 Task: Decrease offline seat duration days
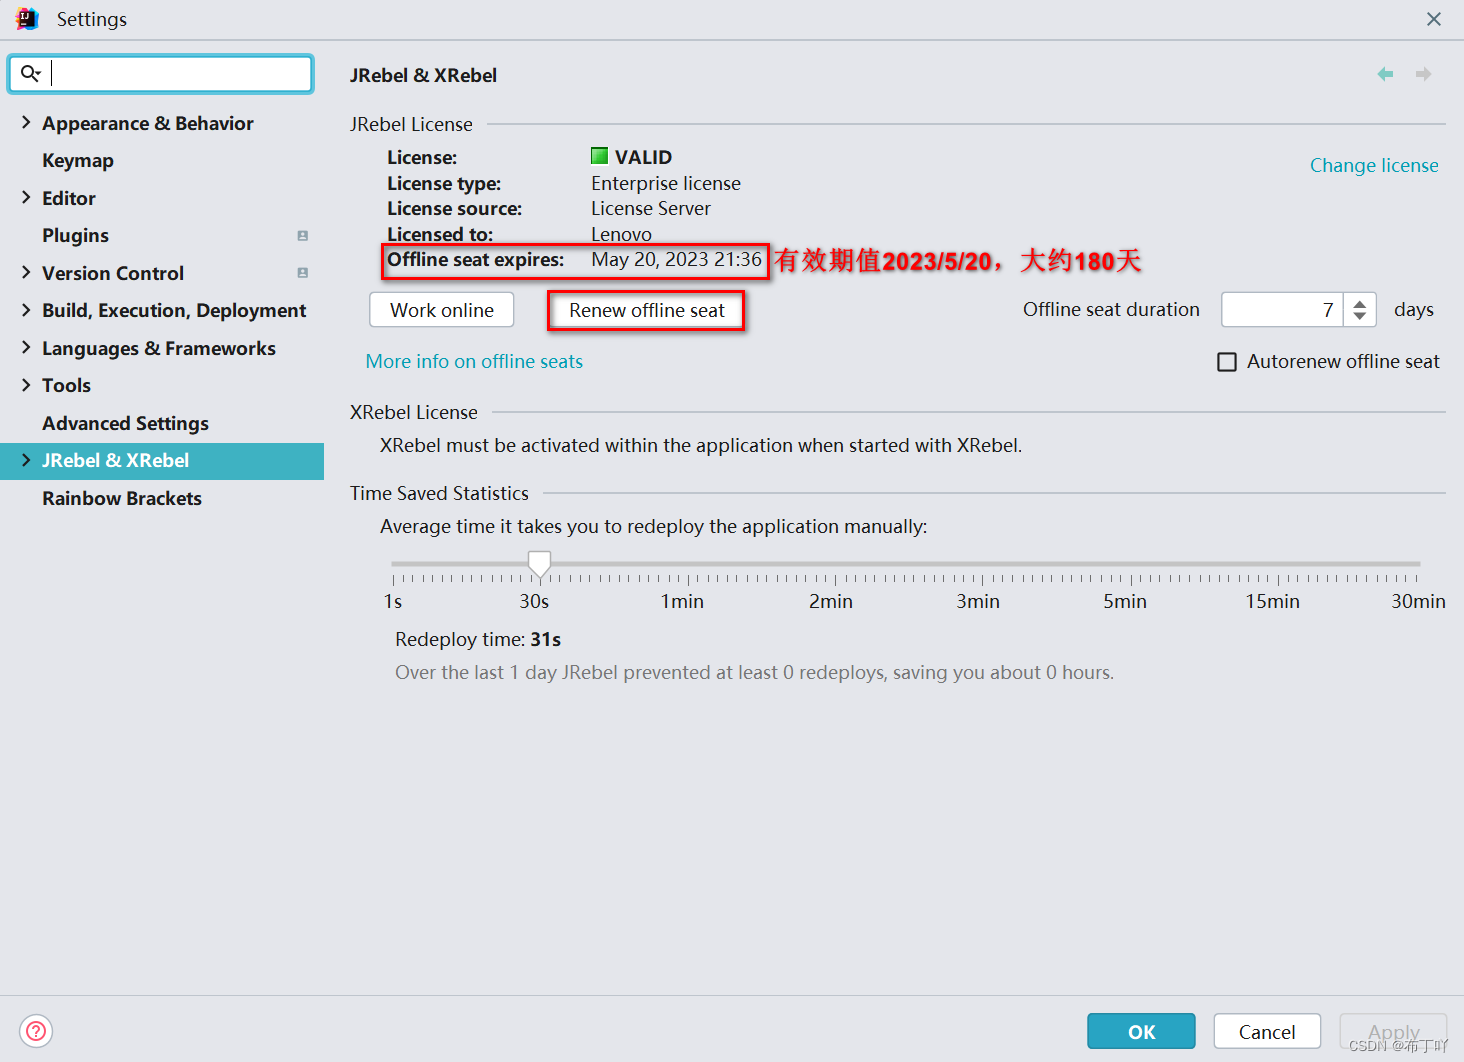(x=1359, y=317)
